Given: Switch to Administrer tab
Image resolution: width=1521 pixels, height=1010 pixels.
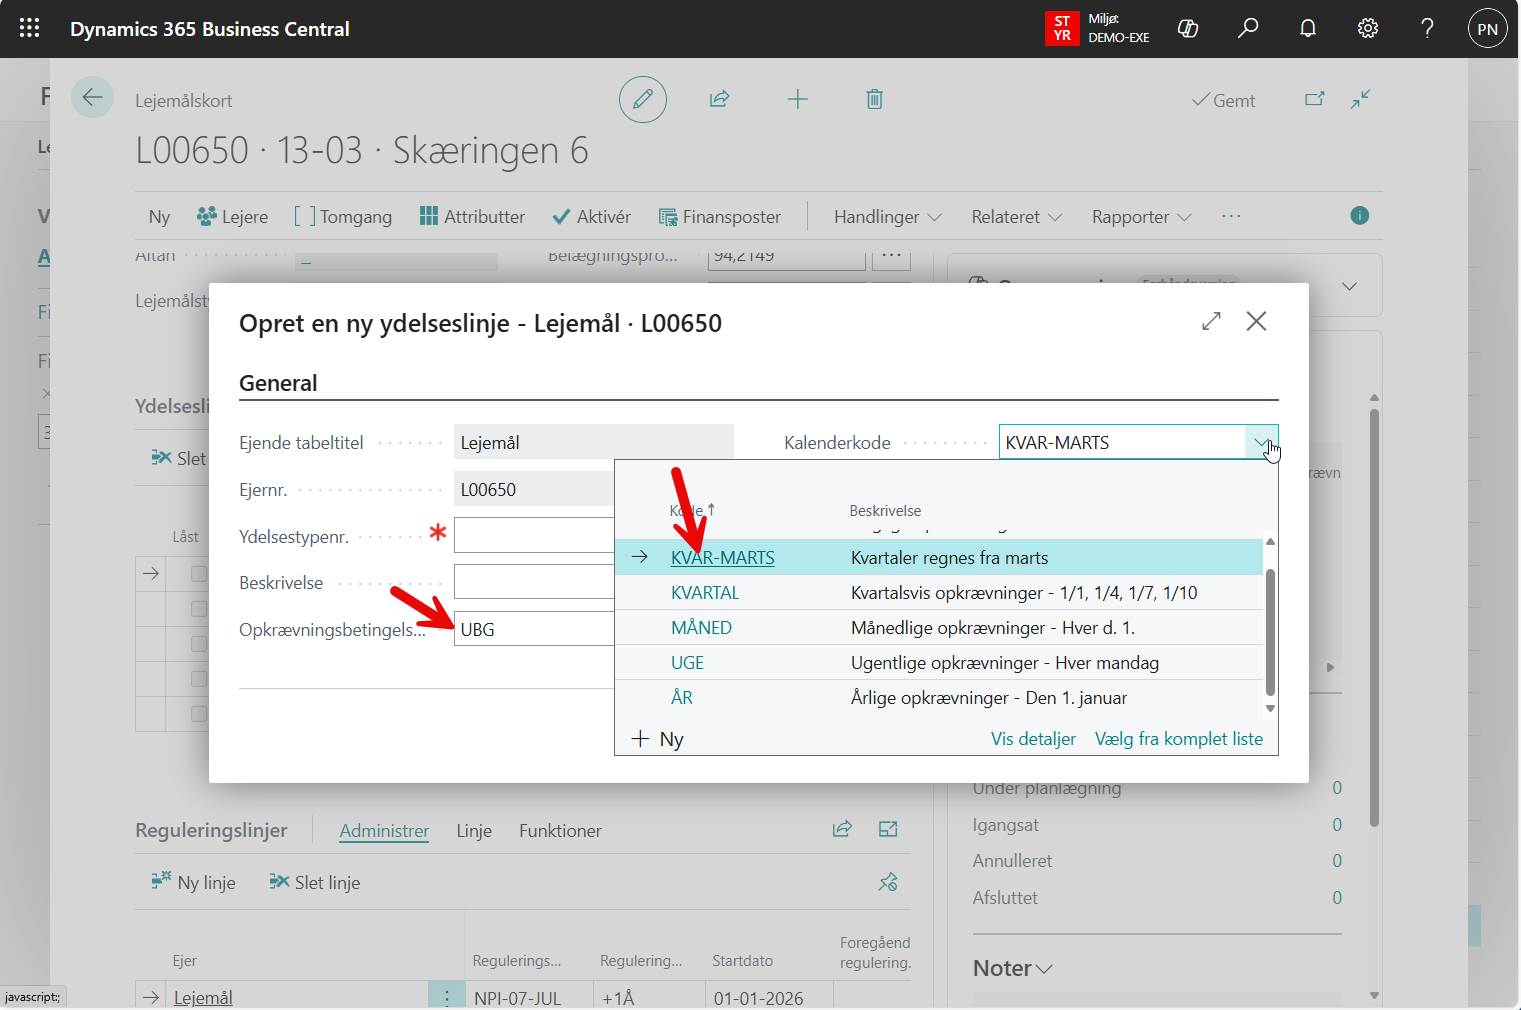Looking at the screenshot, I should click(x=384, y=831).
